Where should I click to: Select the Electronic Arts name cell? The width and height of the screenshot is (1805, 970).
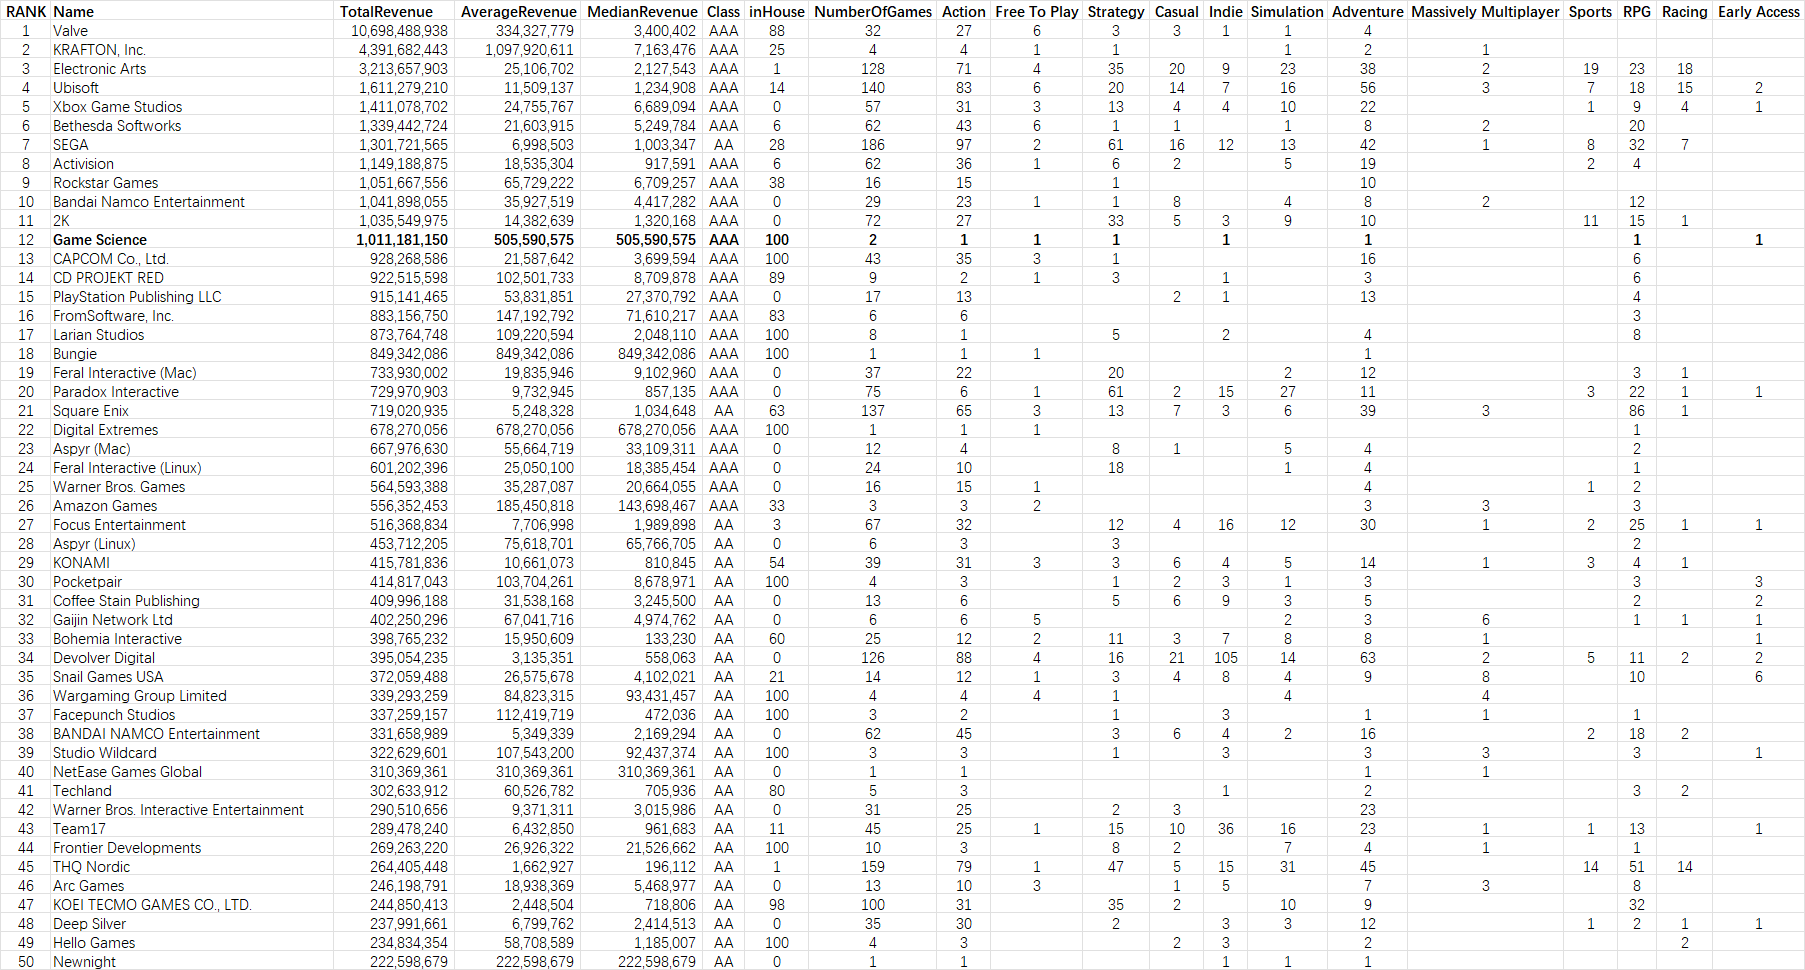99,69
